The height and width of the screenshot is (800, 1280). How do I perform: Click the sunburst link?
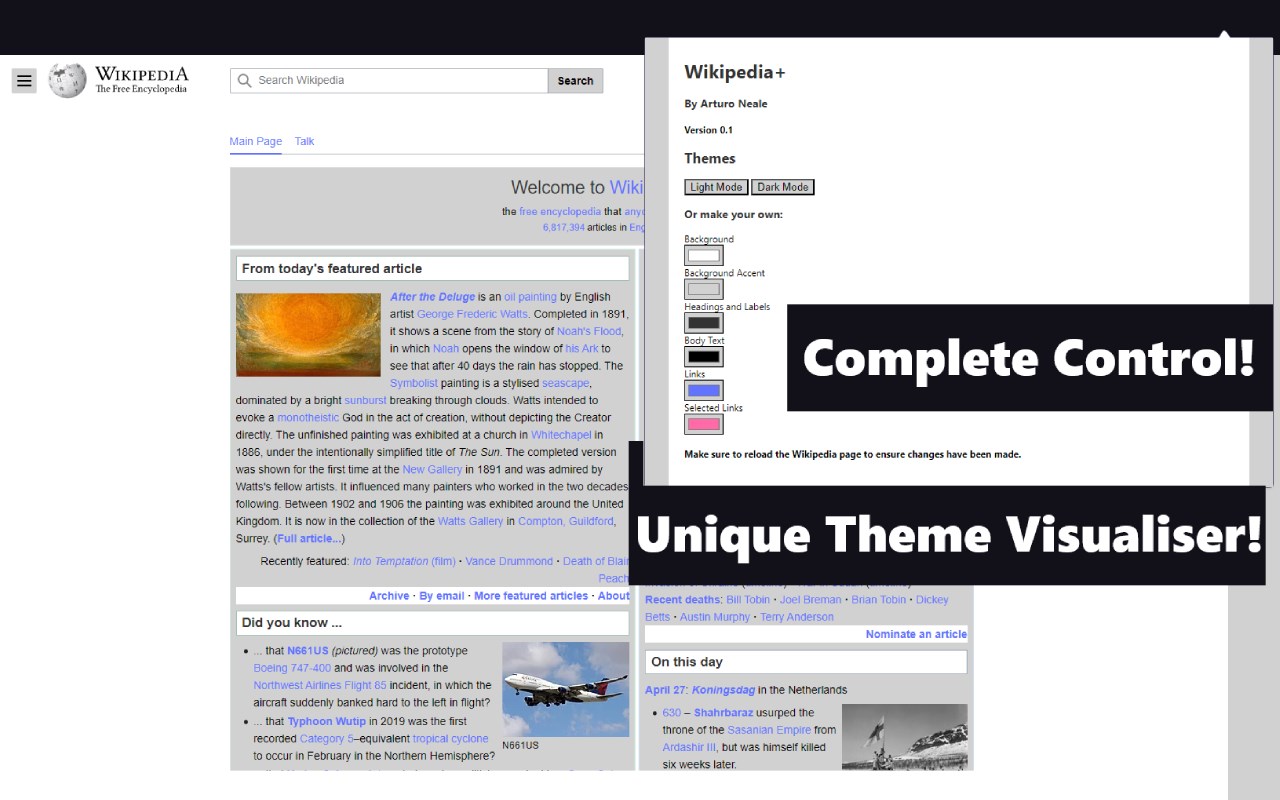click(365, 401)
